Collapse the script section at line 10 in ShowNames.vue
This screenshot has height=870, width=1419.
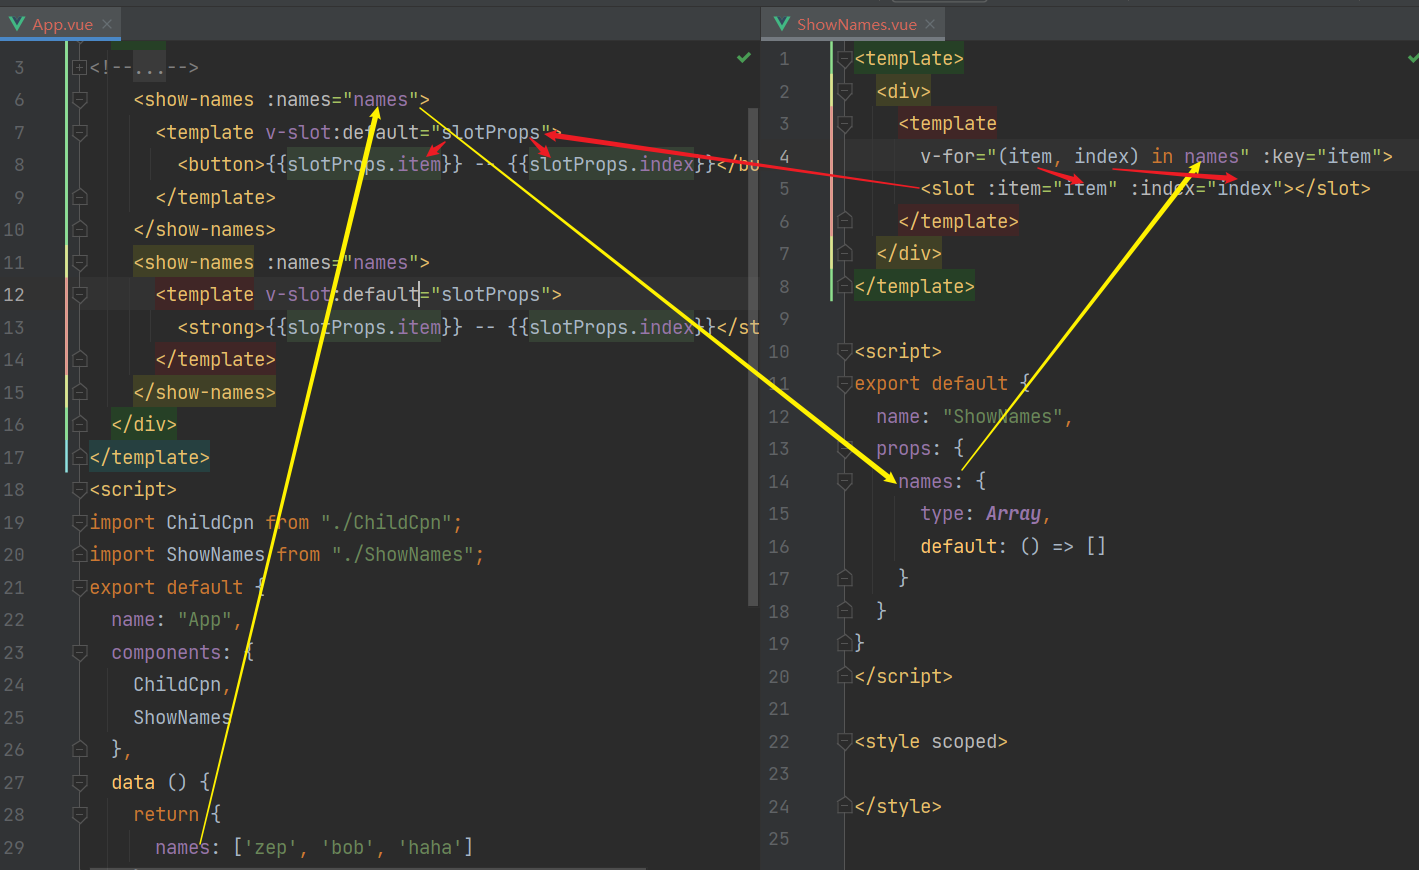tap(844, 352)
